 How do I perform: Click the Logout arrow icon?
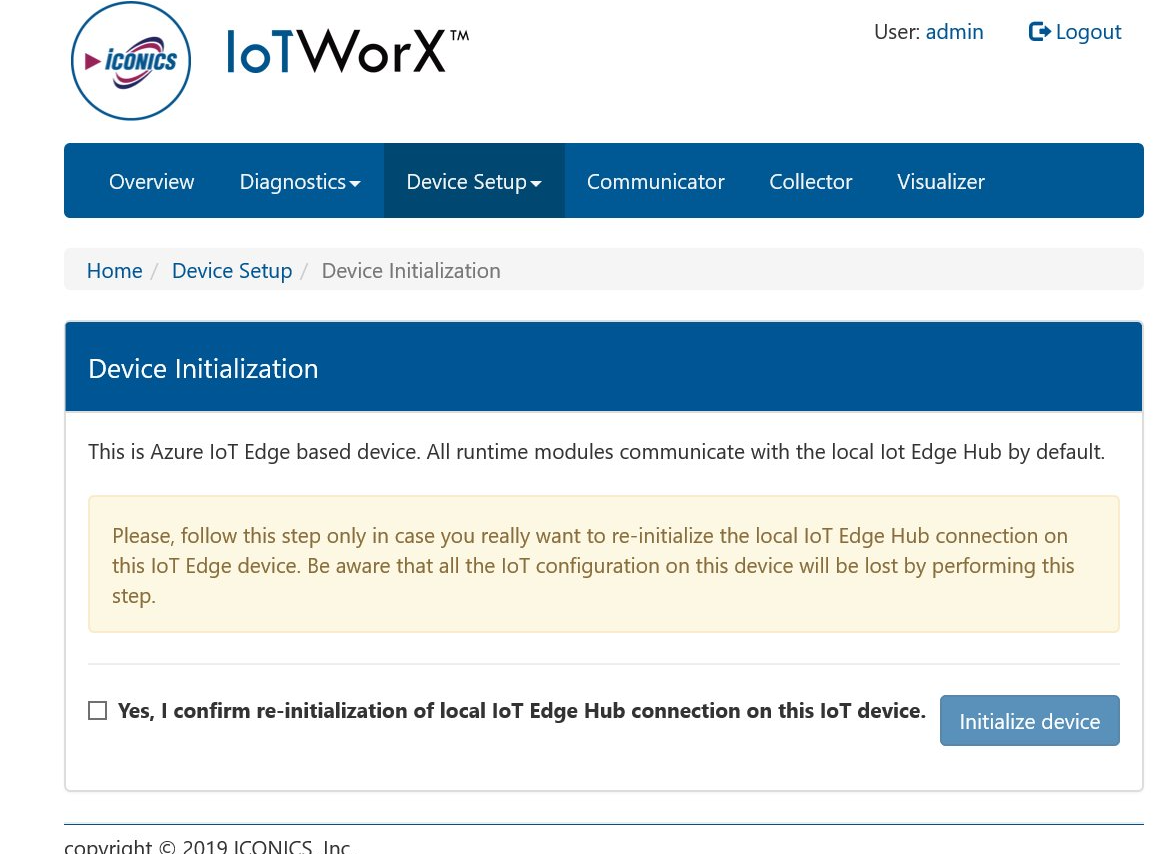pyautogui.click(x=1039, y=32)
